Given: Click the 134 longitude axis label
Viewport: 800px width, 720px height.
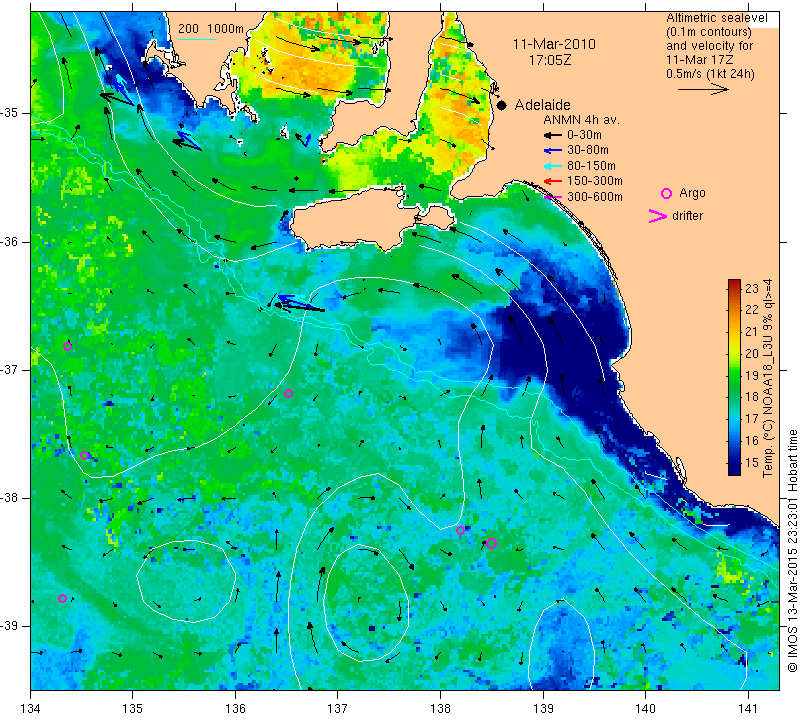Looking at the screenshot, I should (x=31, y=709).
